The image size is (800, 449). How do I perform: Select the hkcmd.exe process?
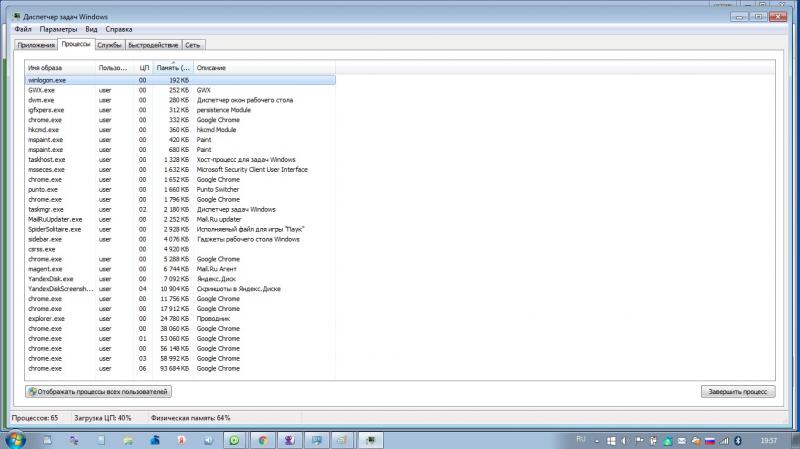(180, 130)
